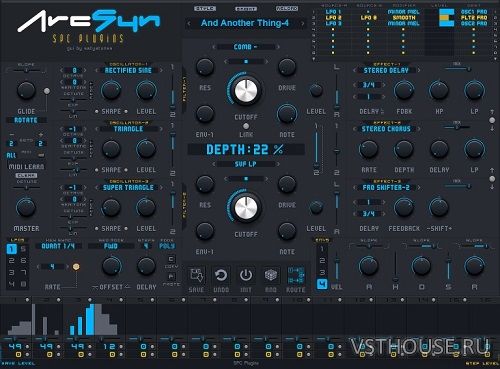This screenshot has height=369, width=500.
Task: Click Oscillator-2 Level knob
Action: [x=146, y=149]
